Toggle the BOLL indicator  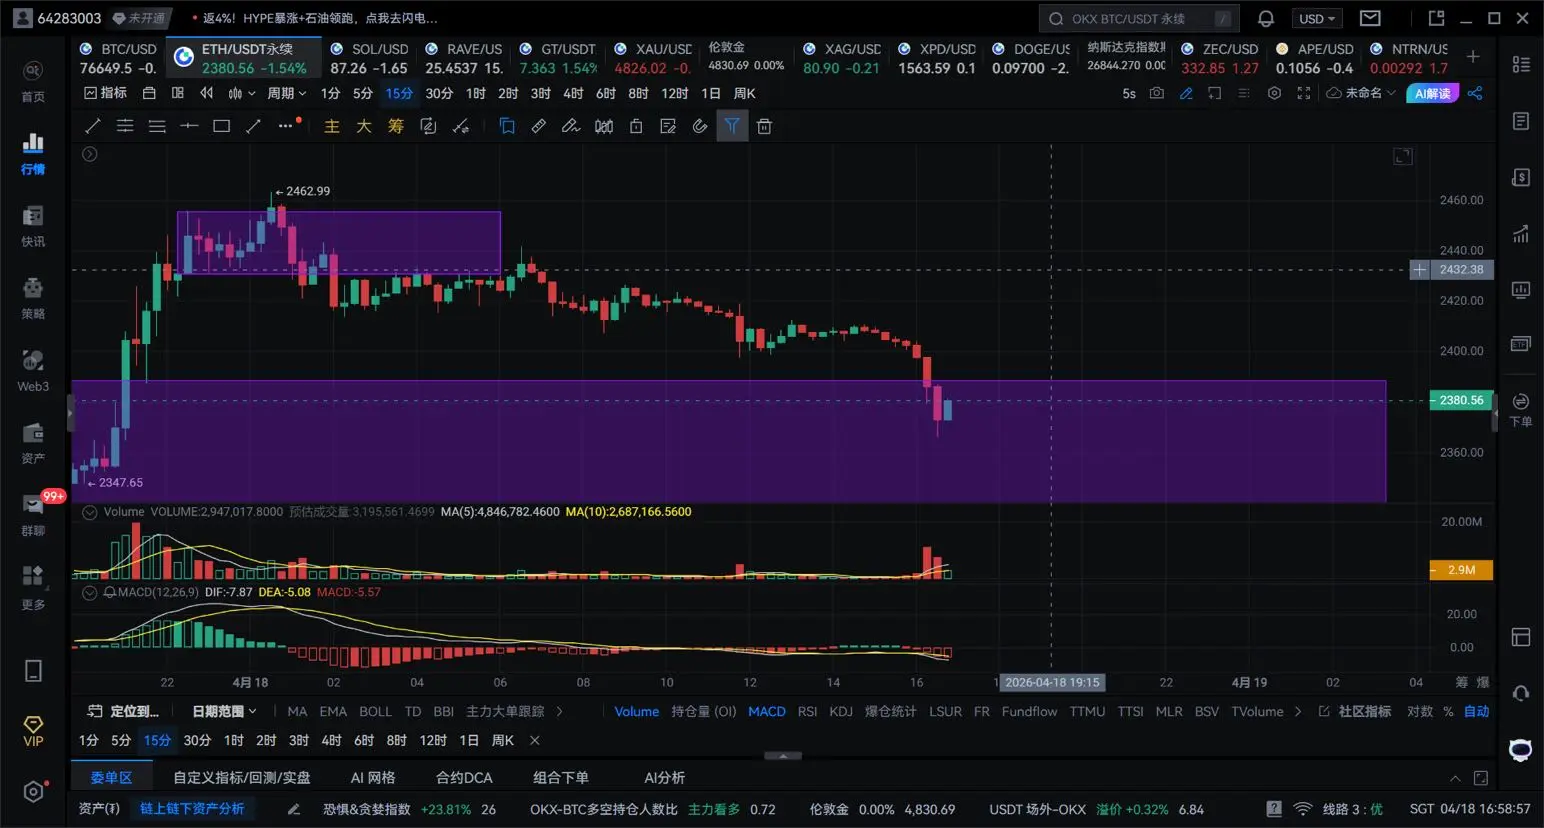(x=375, y=711)
